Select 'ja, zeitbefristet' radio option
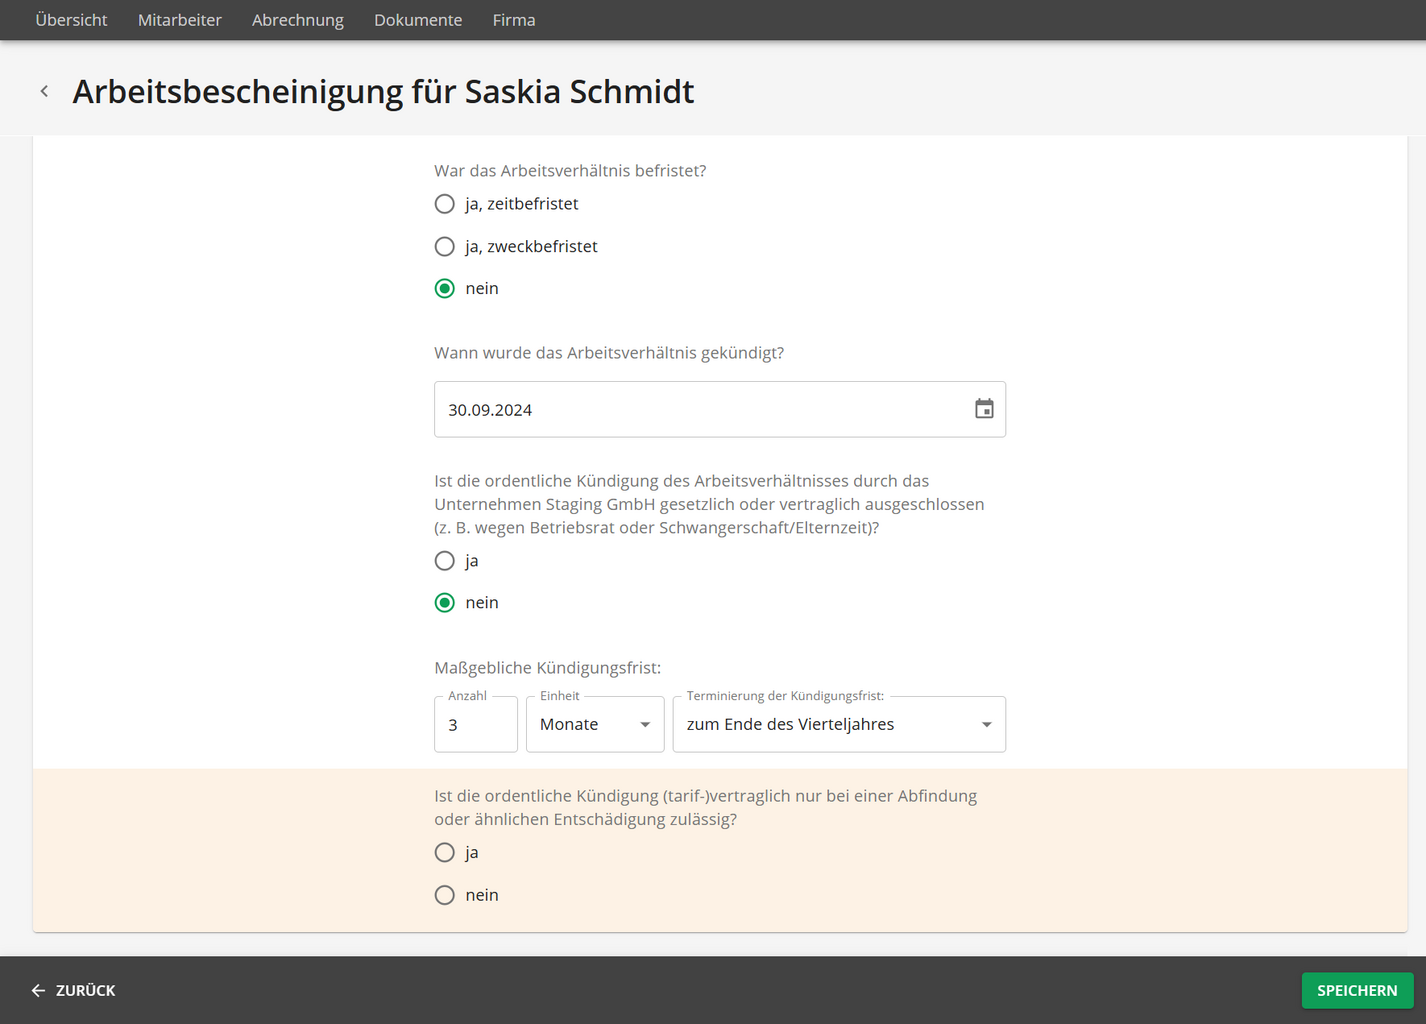Screen dimensions: 1426x1024 tap(445, 204)
